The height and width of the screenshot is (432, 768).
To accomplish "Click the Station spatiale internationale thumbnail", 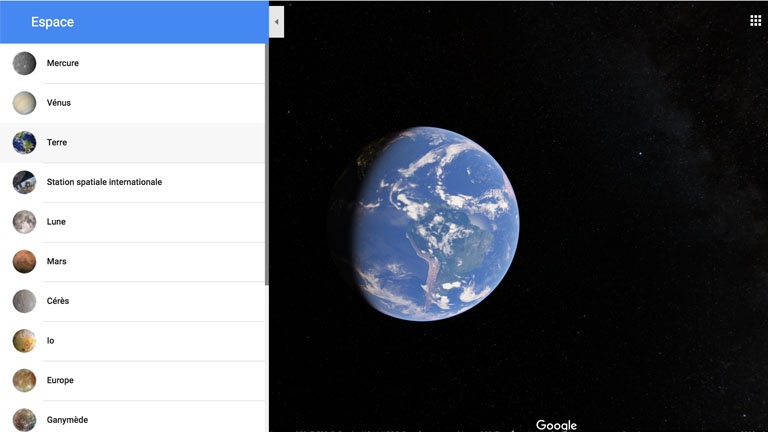I will 24,182.
